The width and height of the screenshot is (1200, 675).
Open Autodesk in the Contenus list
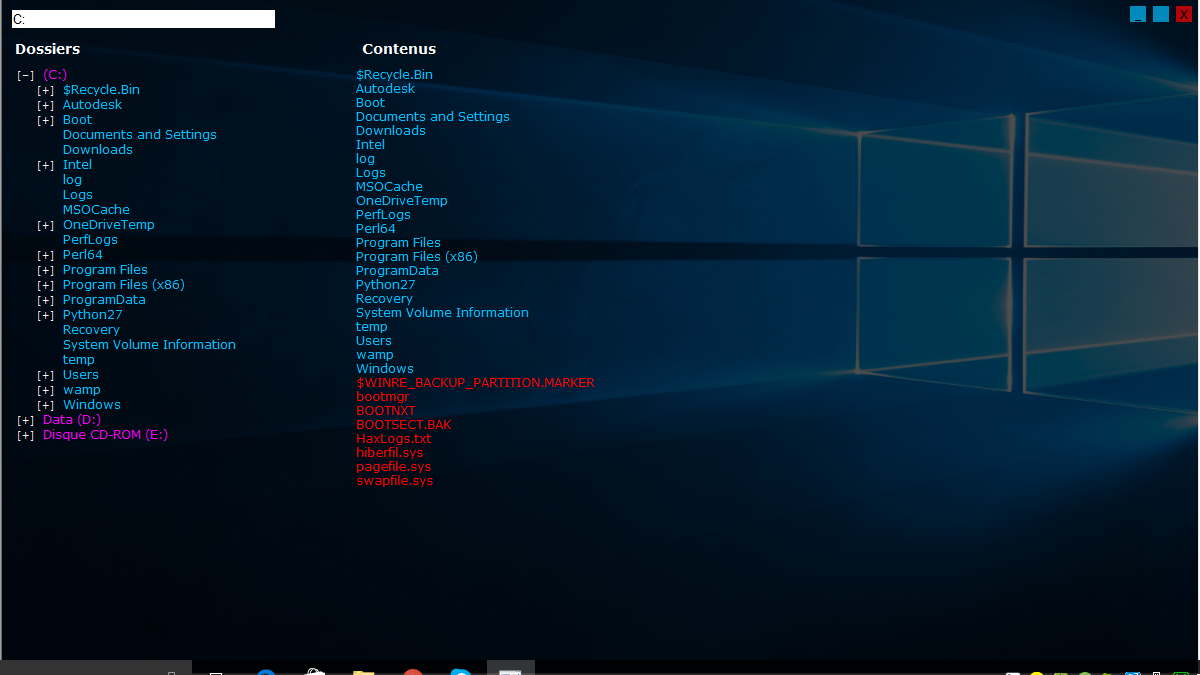385,89
